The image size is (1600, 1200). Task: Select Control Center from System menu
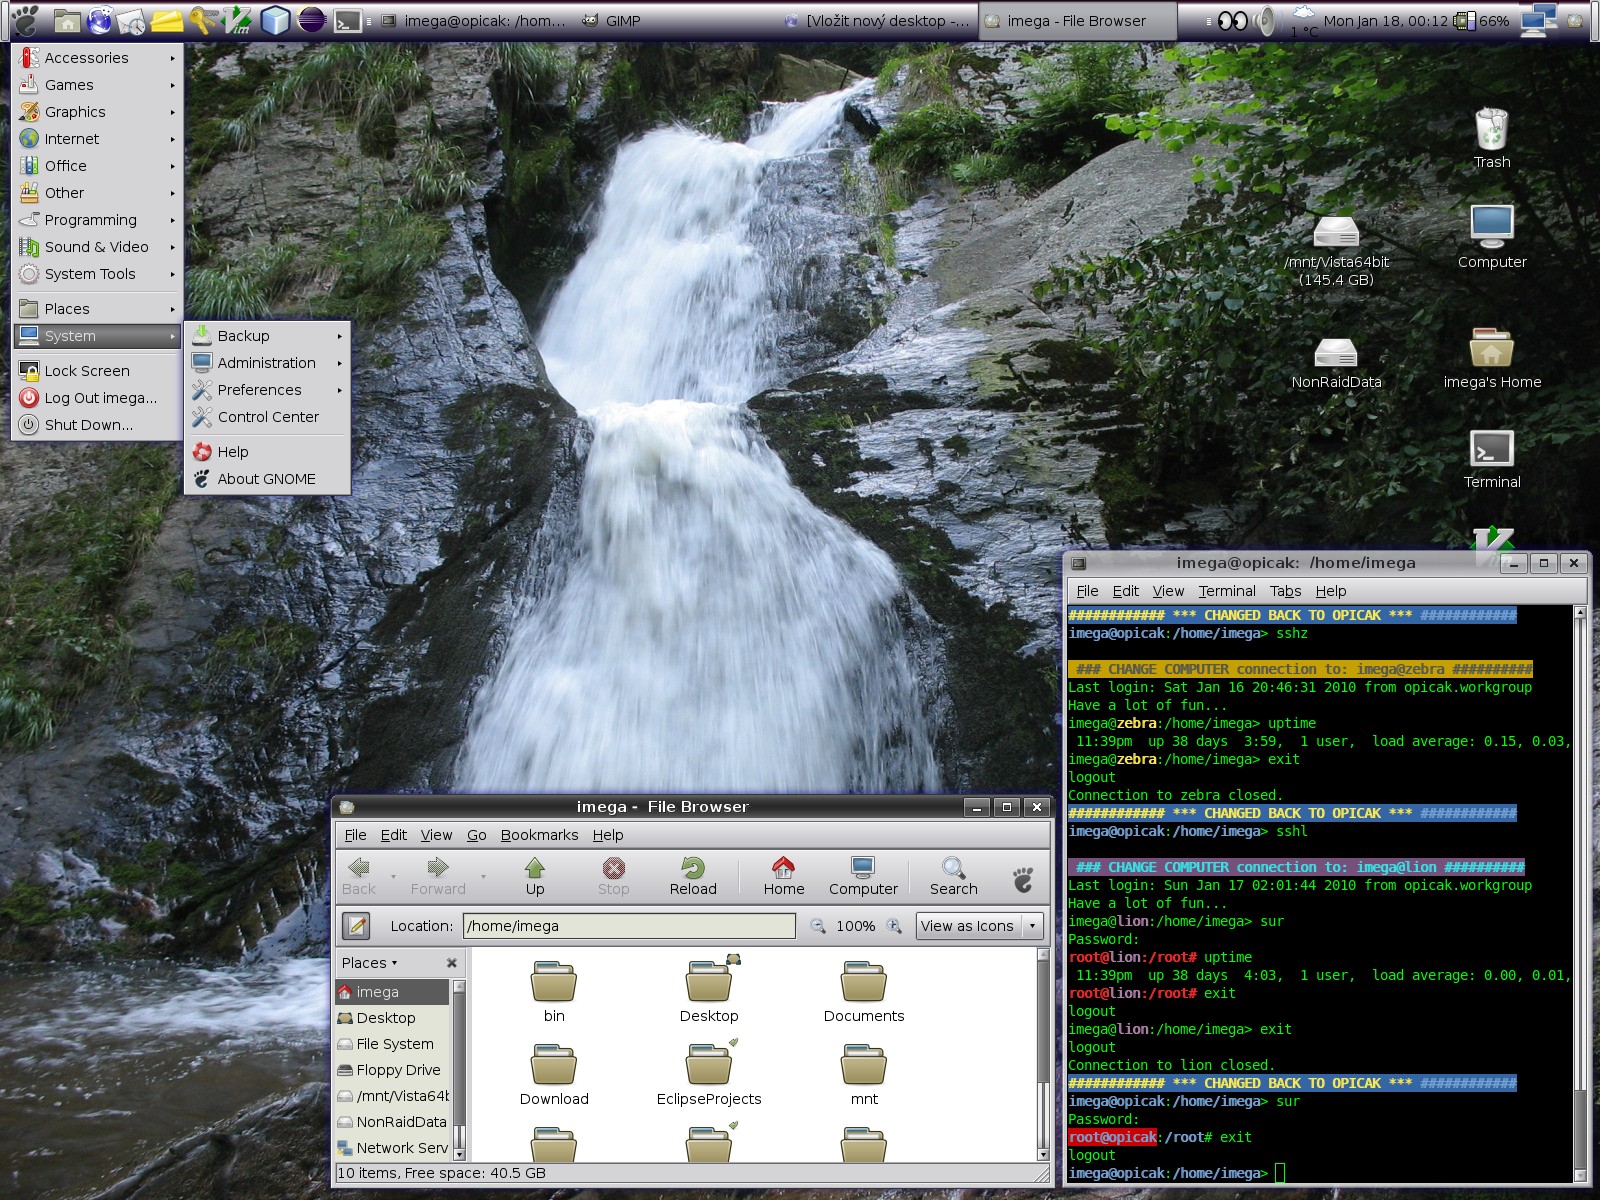pos(268,417)
